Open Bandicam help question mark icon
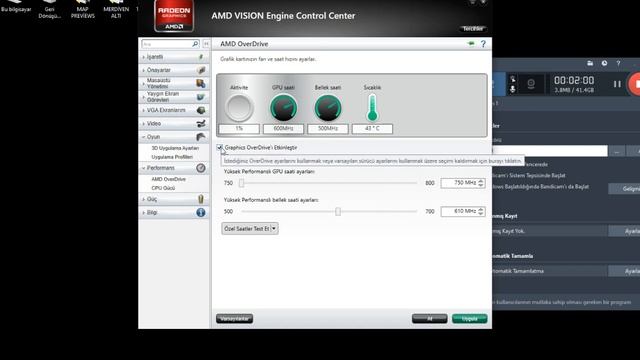 (618, 63)
